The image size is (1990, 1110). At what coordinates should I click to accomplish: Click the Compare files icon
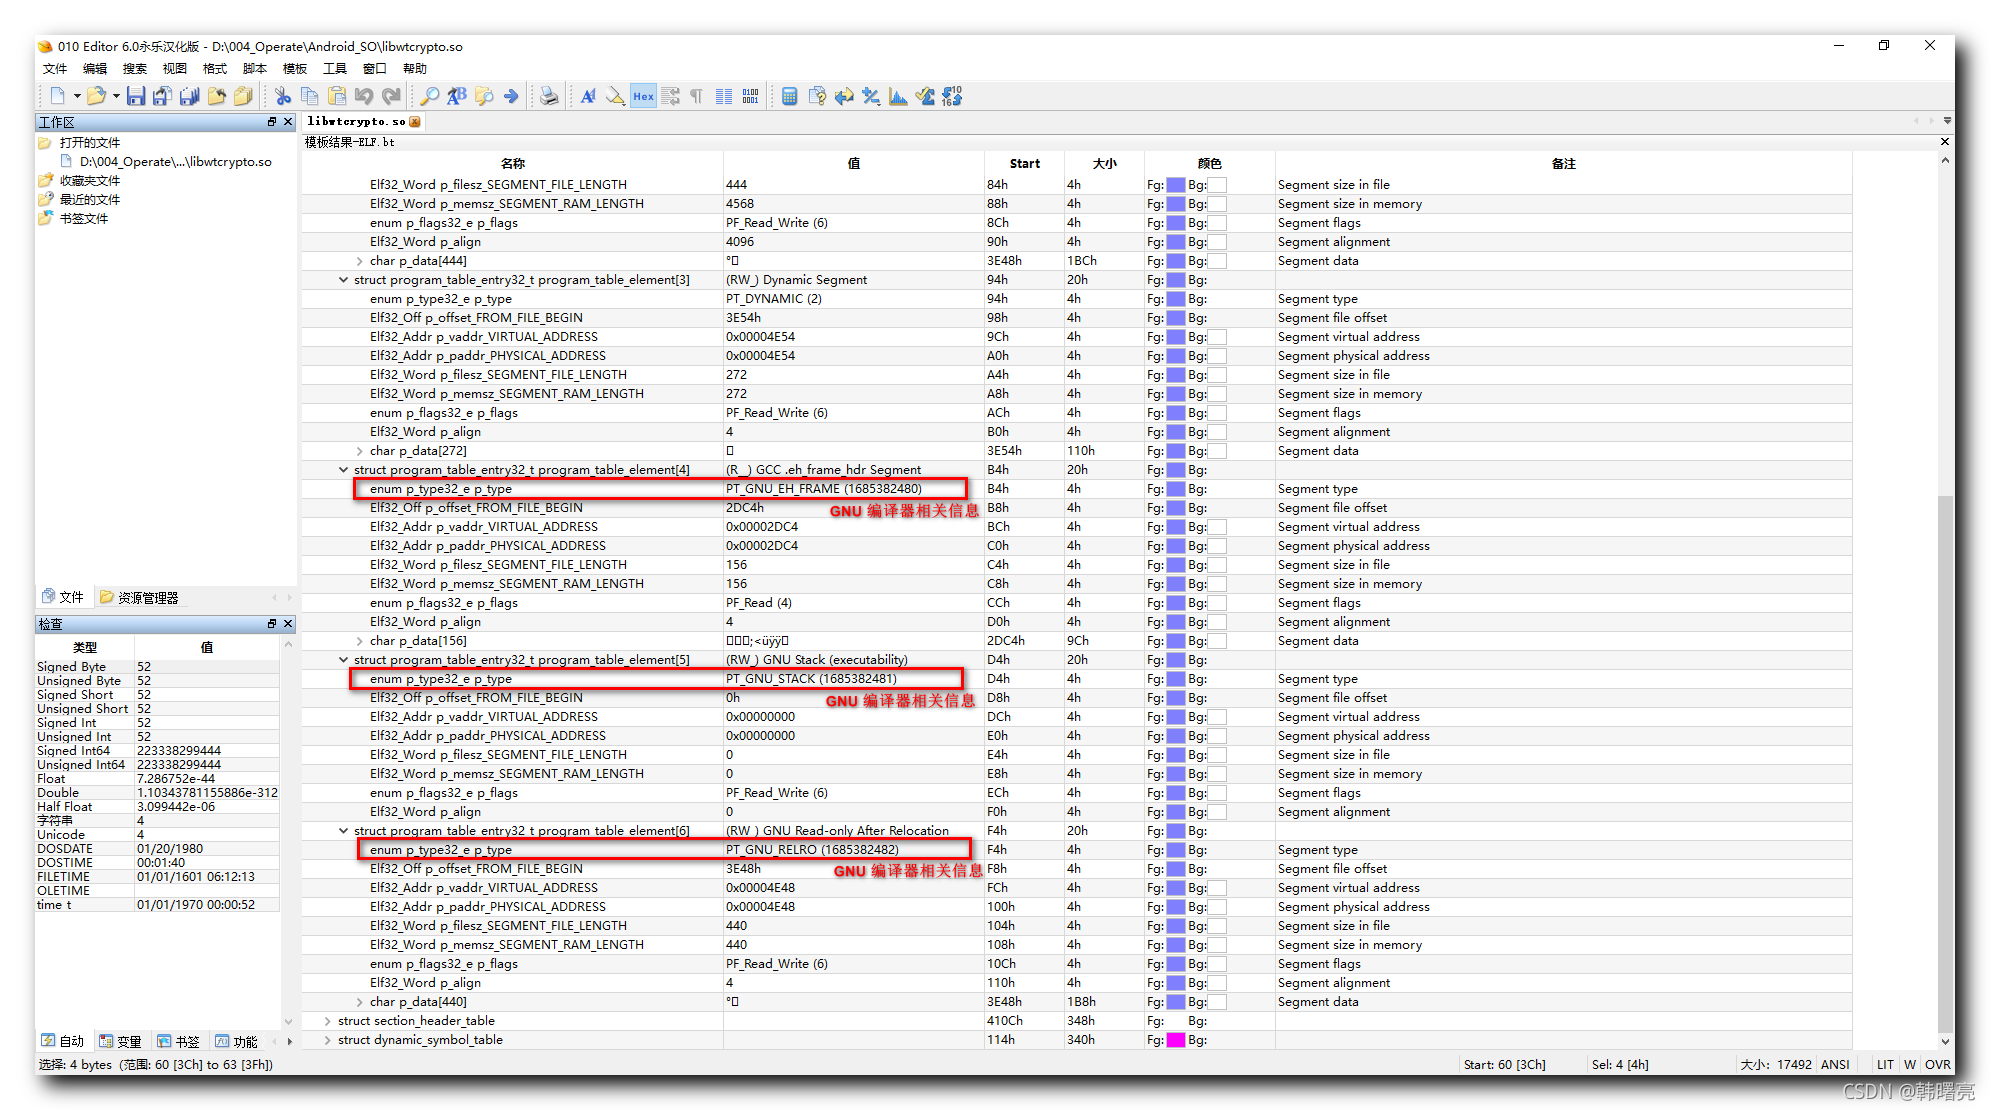pyautogui.click(x=817, y=96)
